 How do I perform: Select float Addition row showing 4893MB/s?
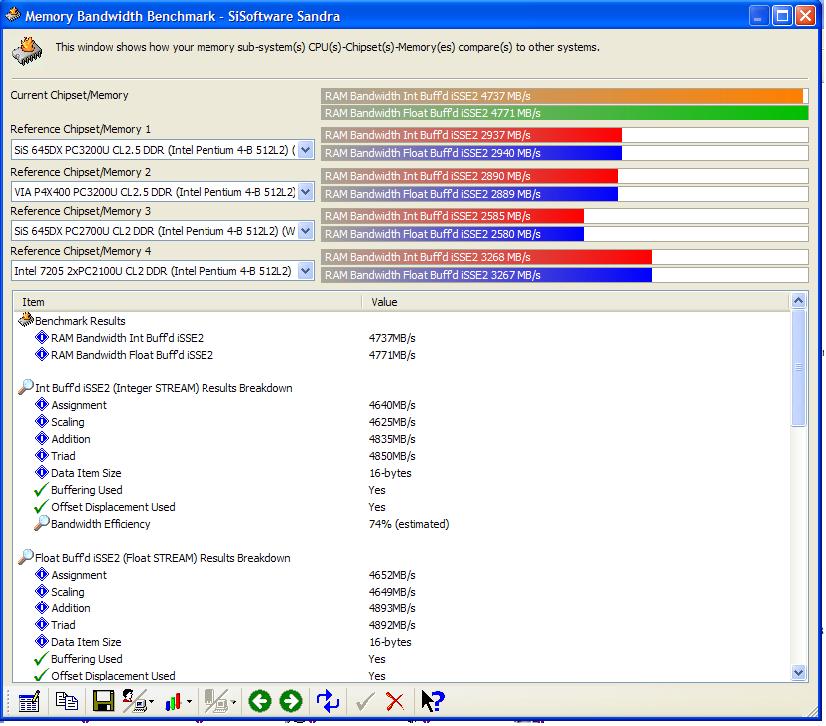(x=401, y=608)
